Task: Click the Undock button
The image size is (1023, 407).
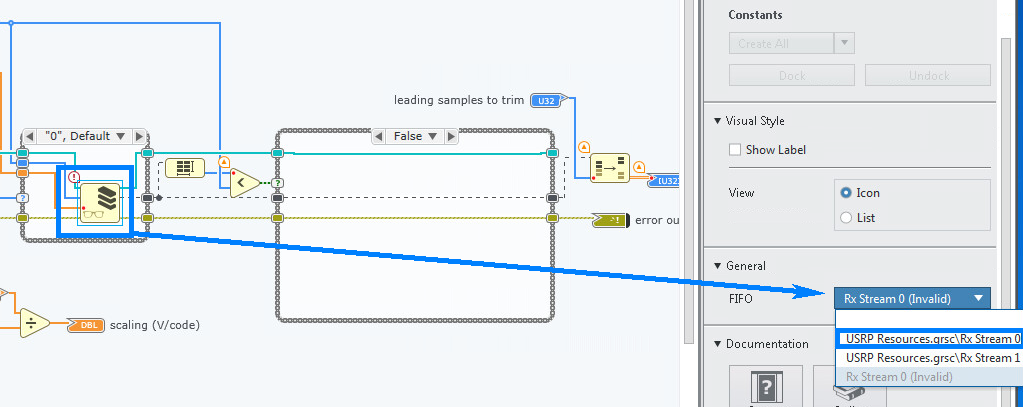Action: (x=927, y=76)
